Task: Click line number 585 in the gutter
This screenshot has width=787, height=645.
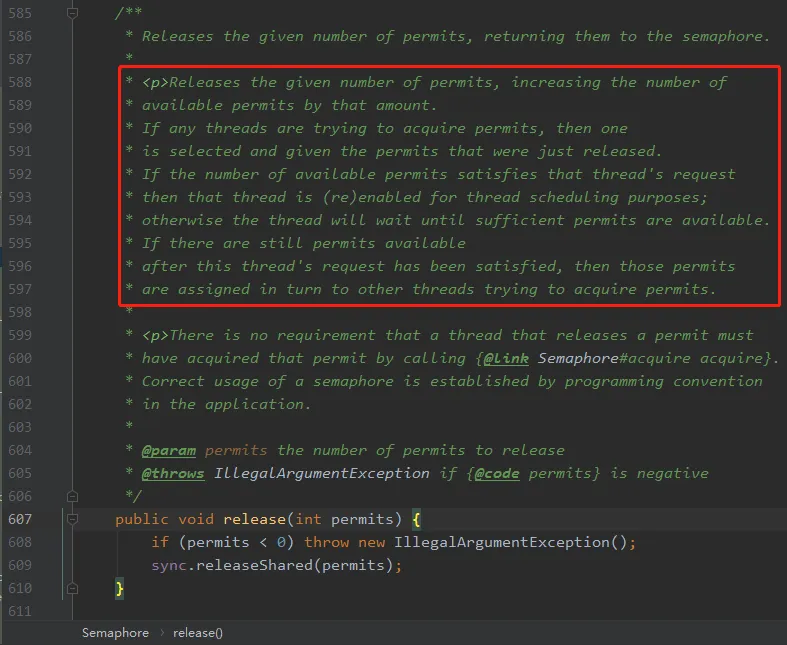Action: coord(20,13)
